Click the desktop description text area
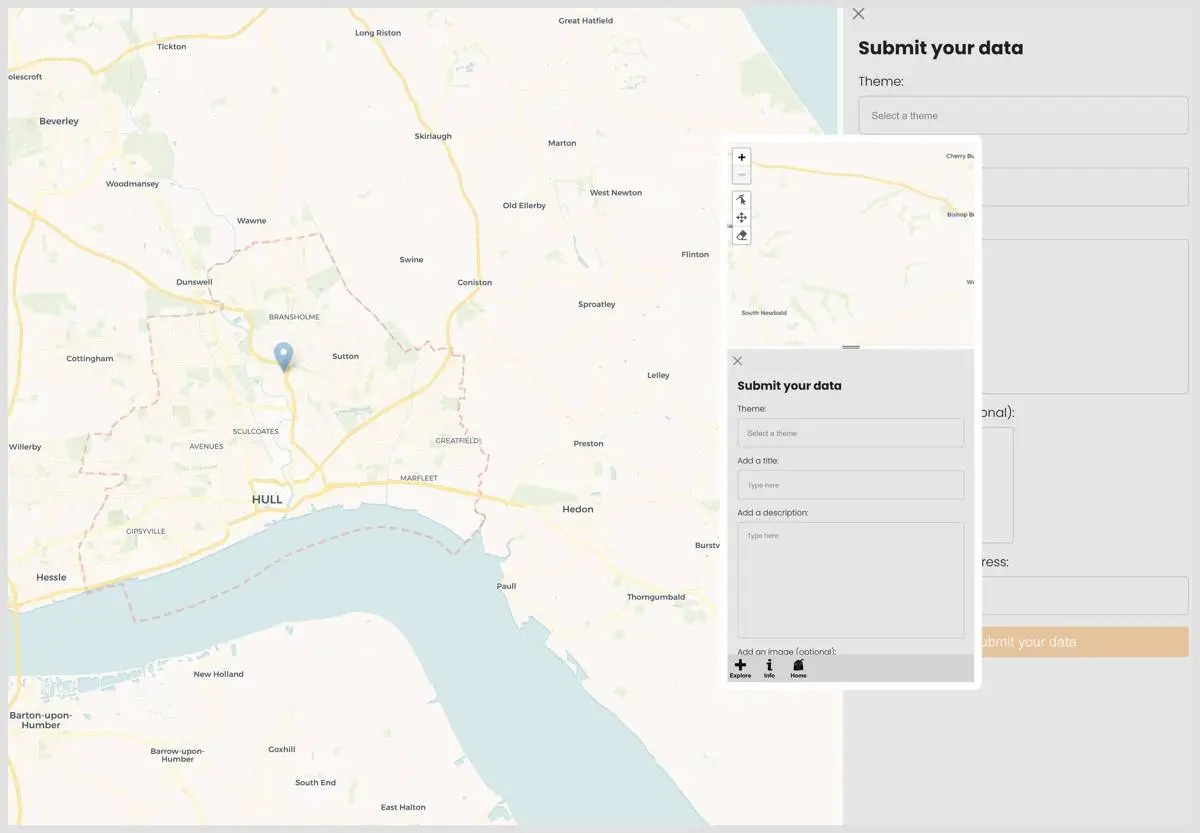This screenshot has height=833, width=1200. [x=1085, y=316]
